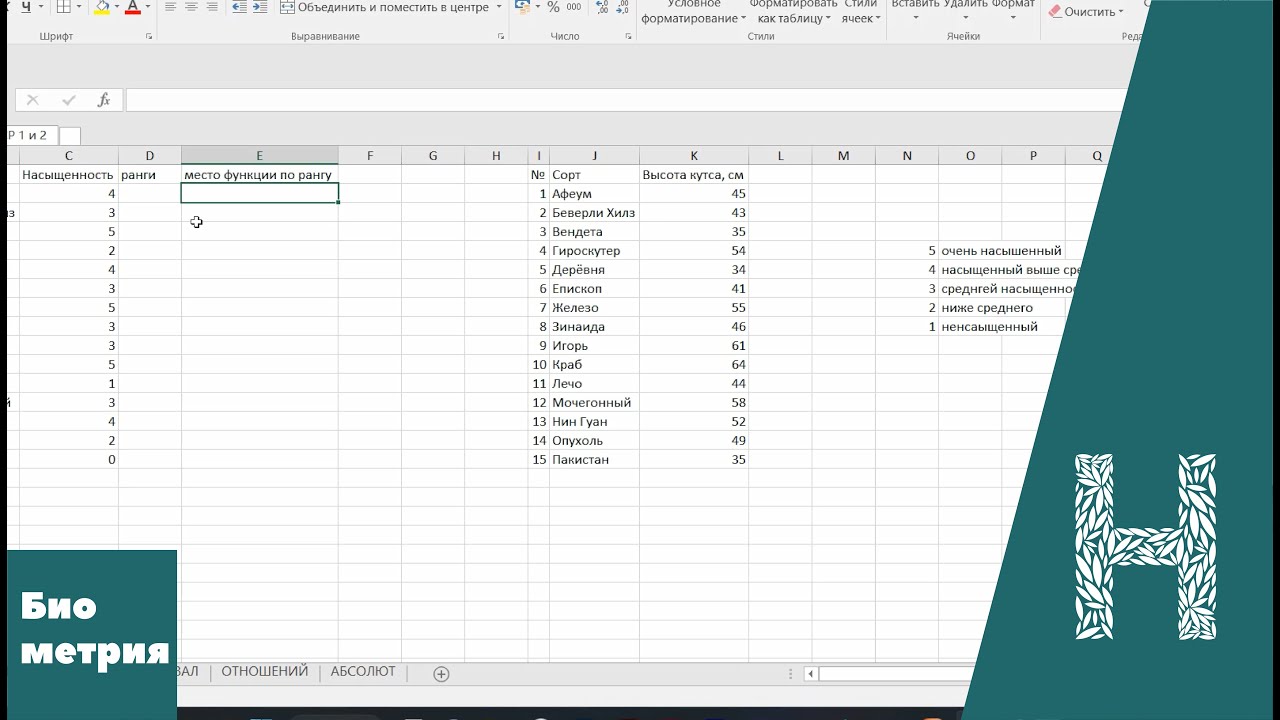The width and height of the screenshot is (1280, 720).
Task: Switch to the АБСОЛЮТ sheet tab
Action: [363, 672]
